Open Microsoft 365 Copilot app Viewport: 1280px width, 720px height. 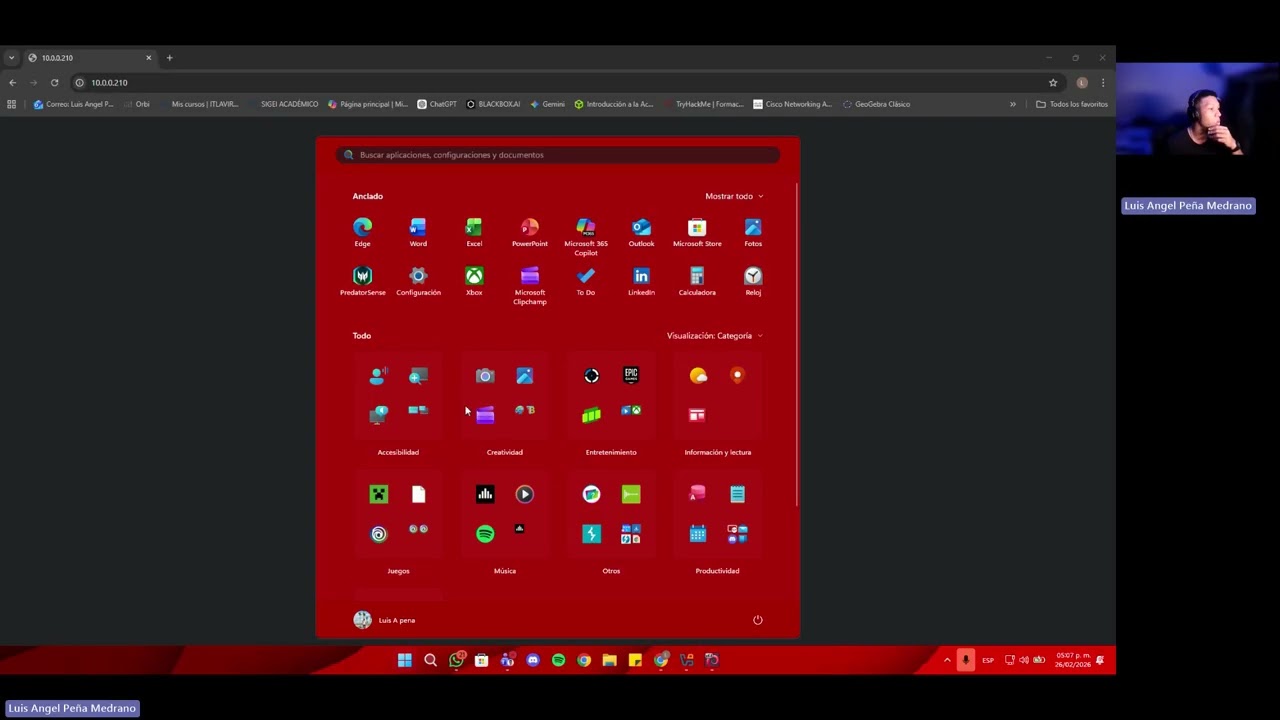click(586, 237)
